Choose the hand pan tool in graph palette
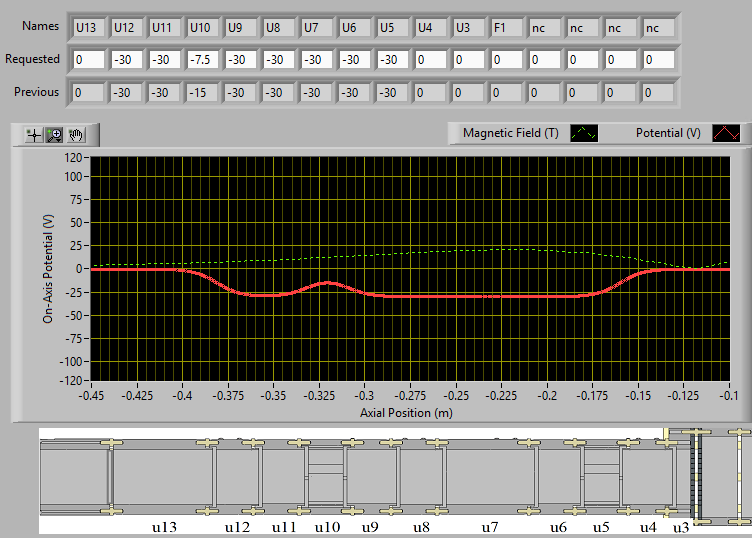Viewport: 752px width, 538px height. [x=75, y=135]
